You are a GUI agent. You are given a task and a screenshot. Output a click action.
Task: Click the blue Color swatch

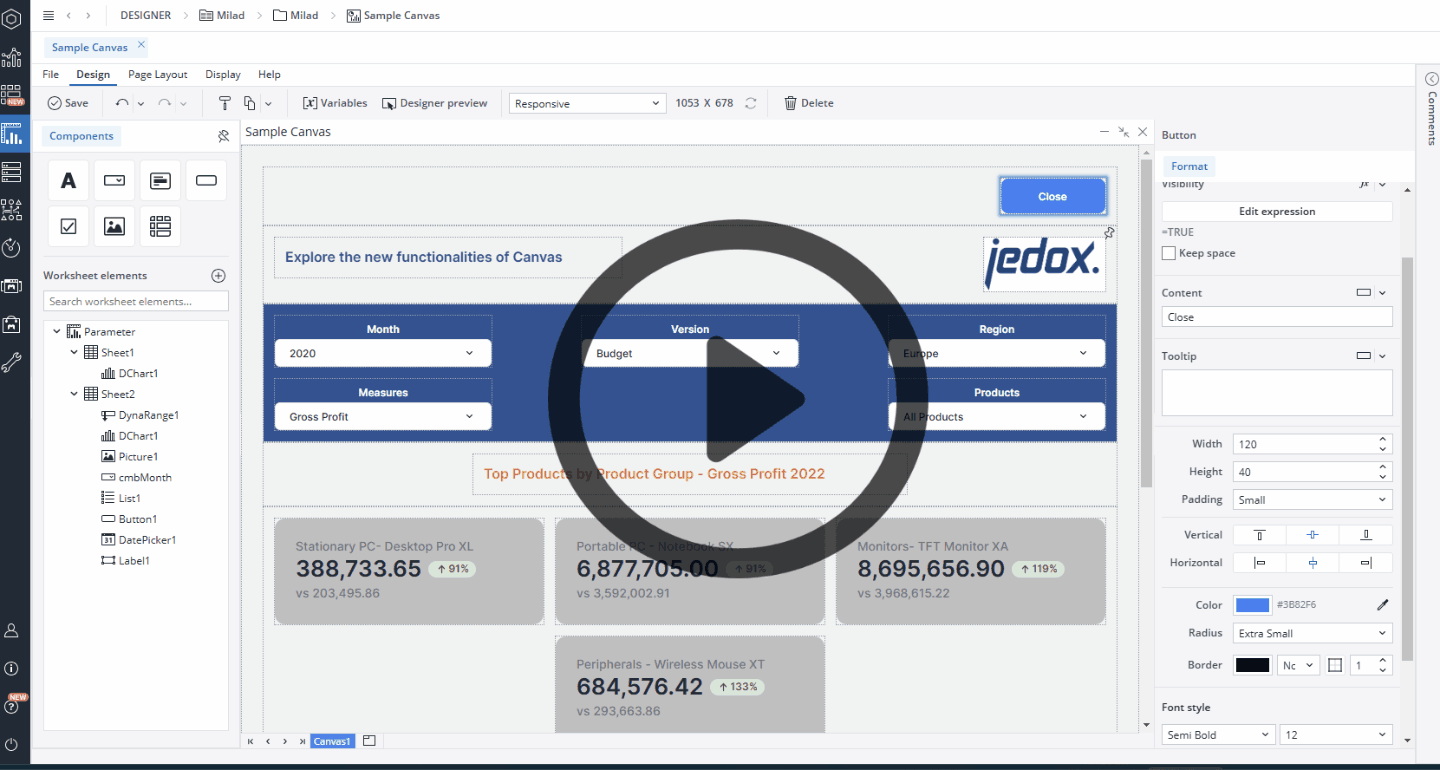pyautogui.click(x=1252, y=605)
